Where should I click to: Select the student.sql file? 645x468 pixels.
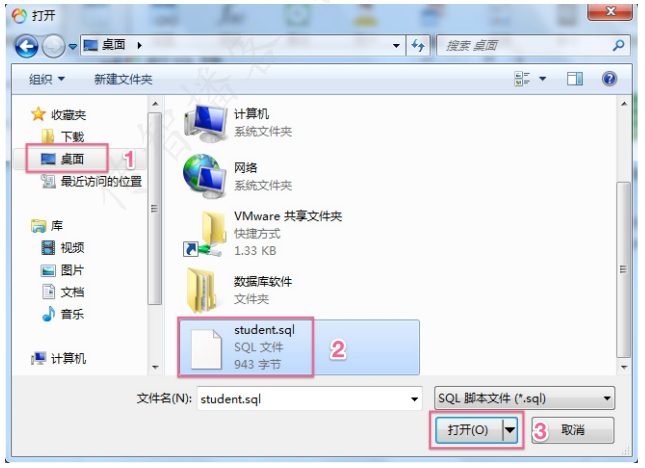coord(299,347)
